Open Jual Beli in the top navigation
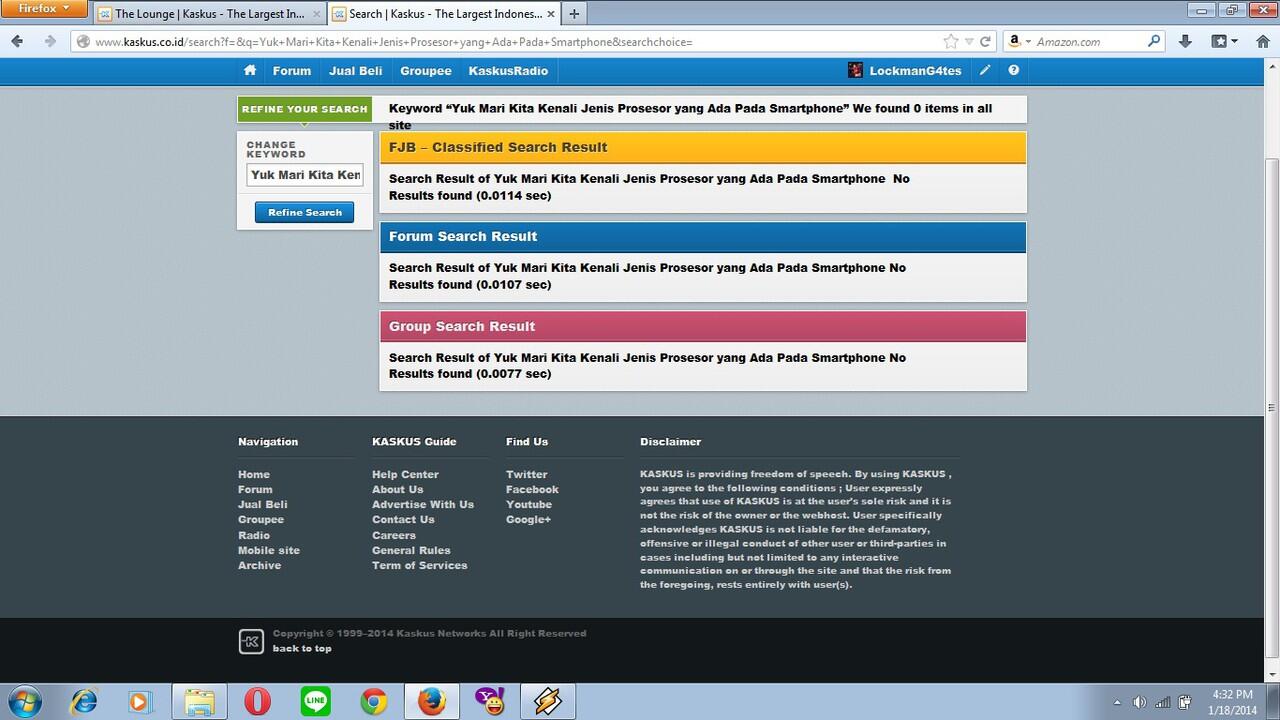1280x720 pixels. click(356, 71)
